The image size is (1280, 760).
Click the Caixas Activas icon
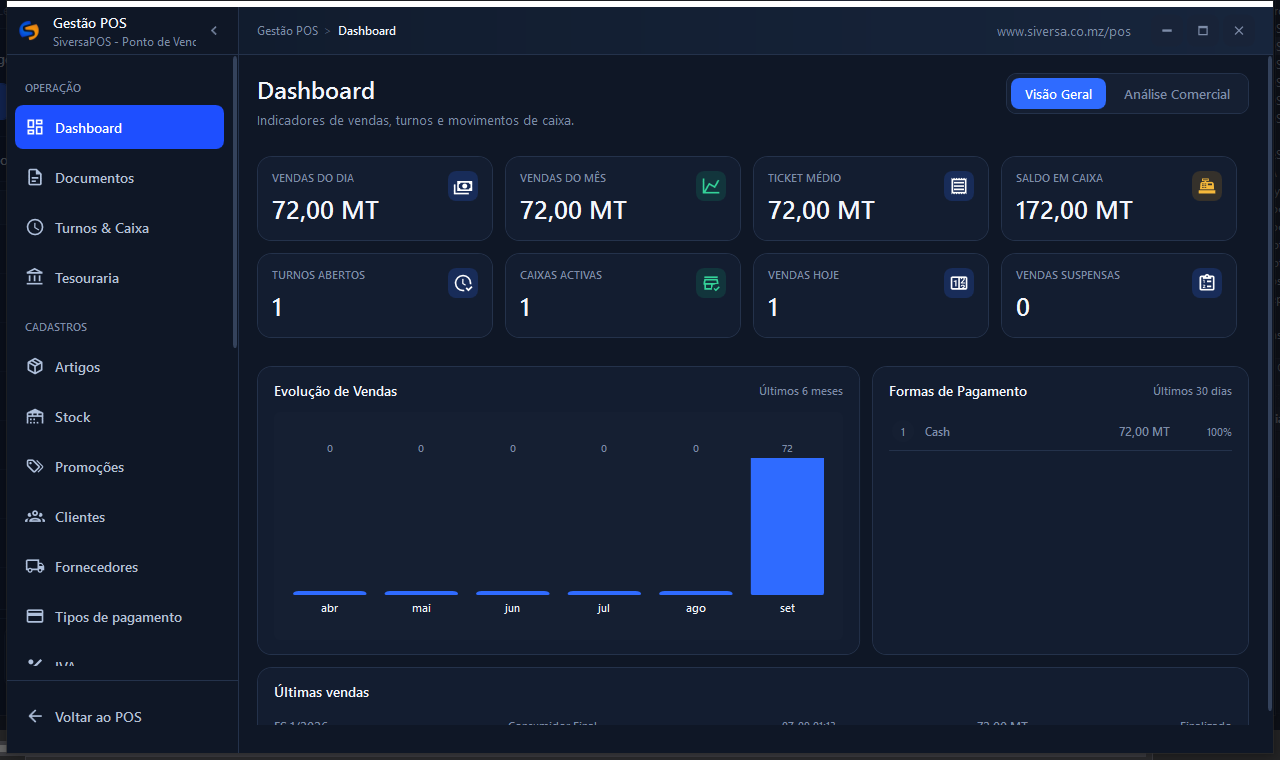click(x=711, y=283)
